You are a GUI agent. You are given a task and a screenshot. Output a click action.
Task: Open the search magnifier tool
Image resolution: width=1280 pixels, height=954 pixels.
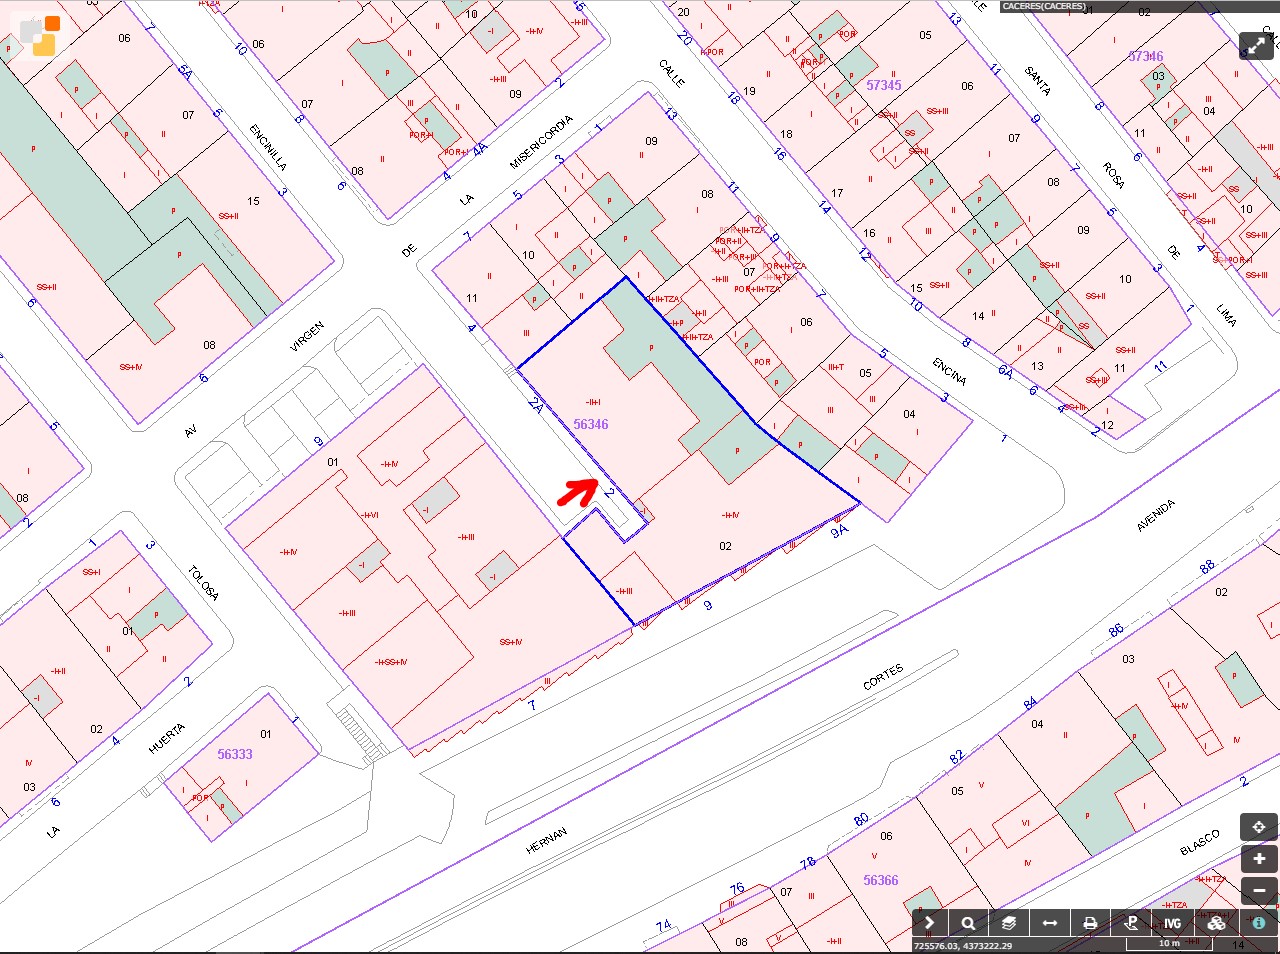tap(968, 923)
